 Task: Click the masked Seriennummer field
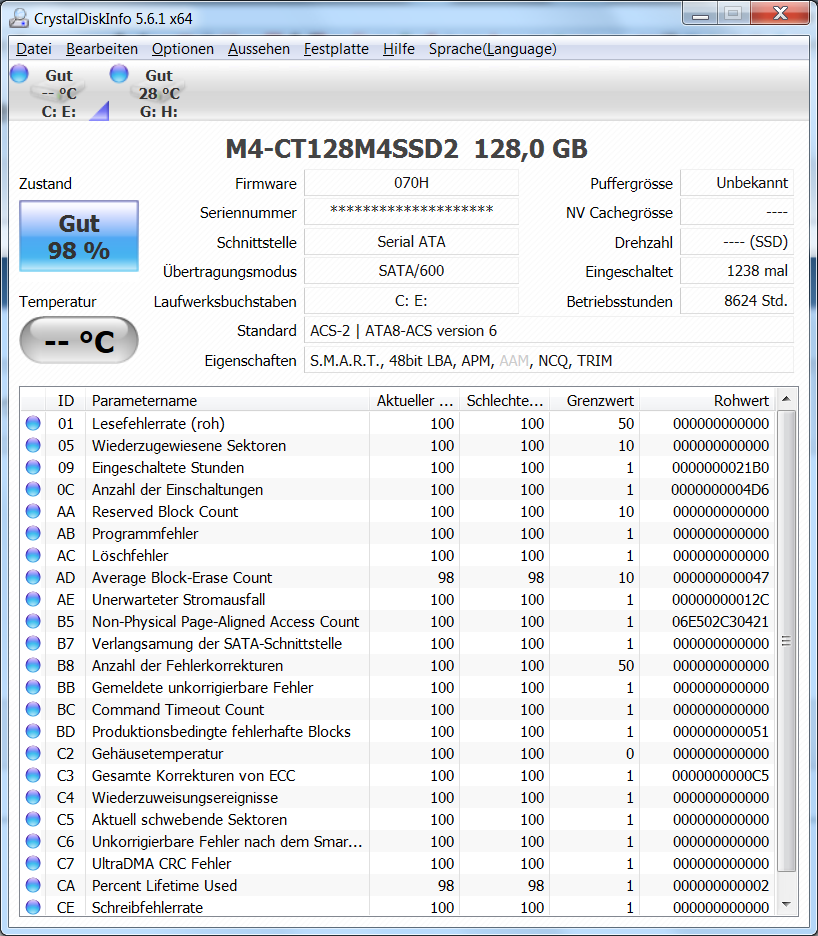pos(411,211)
